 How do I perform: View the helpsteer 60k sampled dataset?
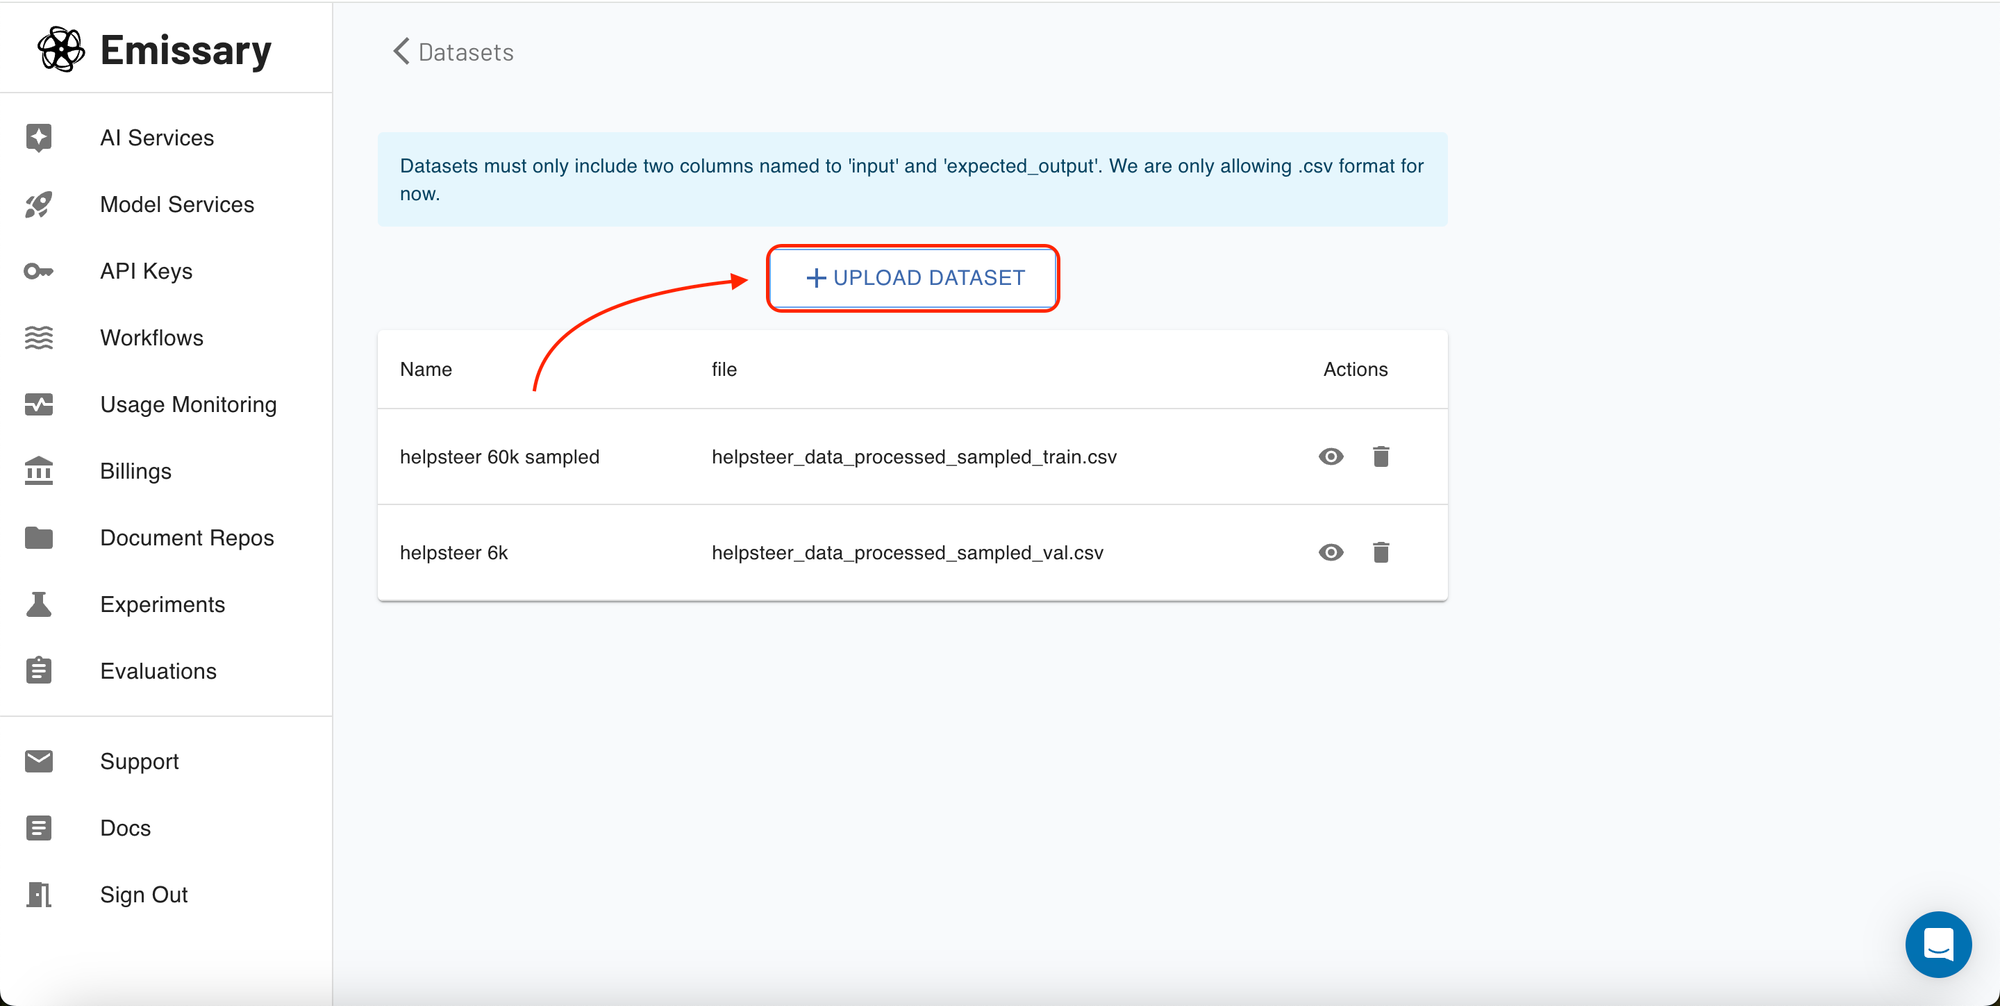click(x=1331, y=457)
